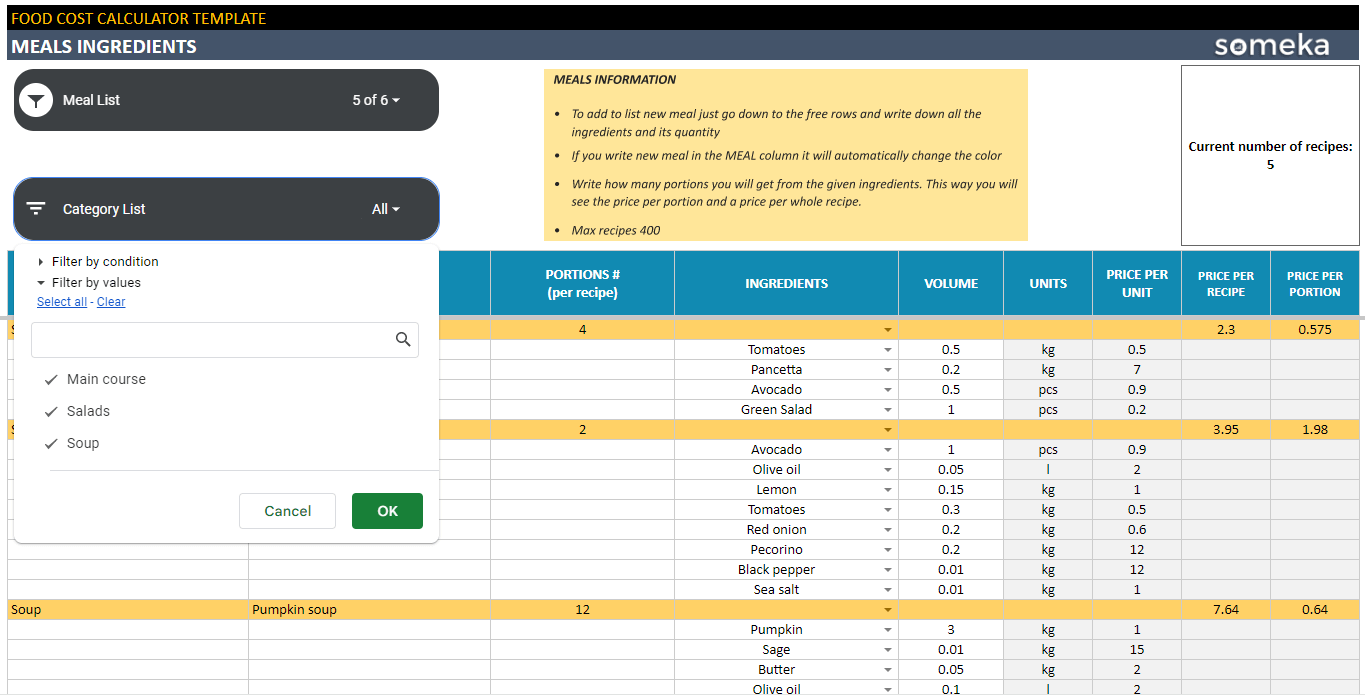This screenshot has width=1365, height=700.
Task: Click inside the filter search field
Action: tap(210, 340)
